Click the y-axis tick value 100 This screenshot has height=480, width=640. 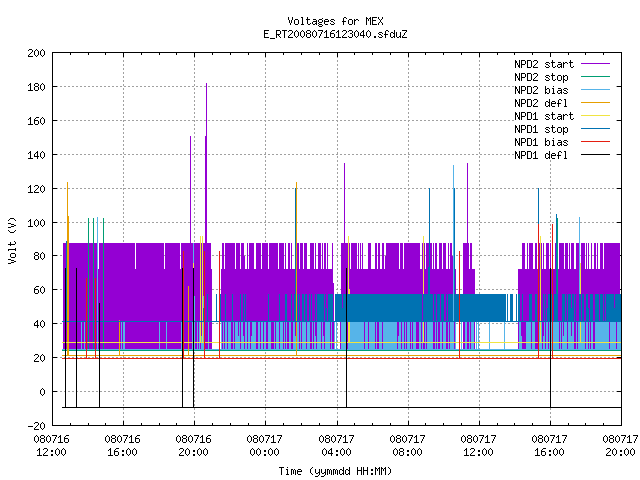(x=36, y=222)
